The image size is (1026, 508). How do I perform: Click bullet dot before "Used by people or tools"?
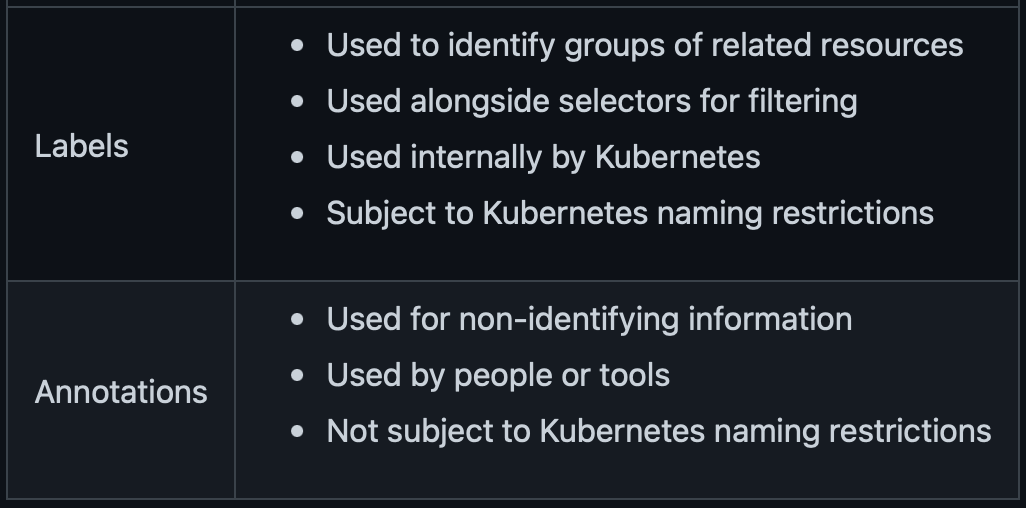pyautogui.click(x=297, y=375)
